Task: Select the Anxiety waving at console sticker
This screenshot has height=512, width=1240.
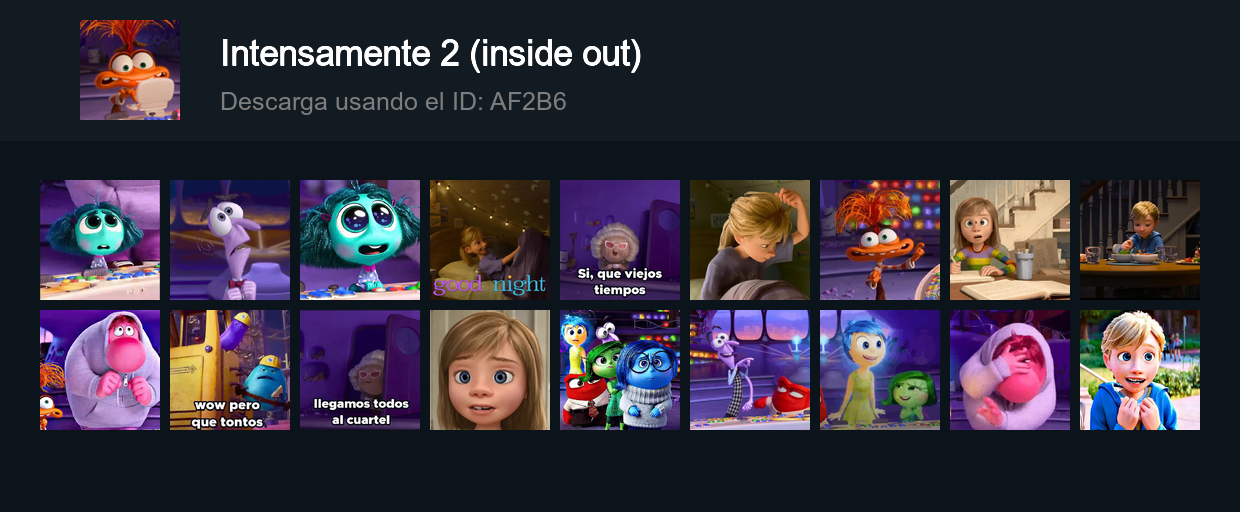Action: 880,240
